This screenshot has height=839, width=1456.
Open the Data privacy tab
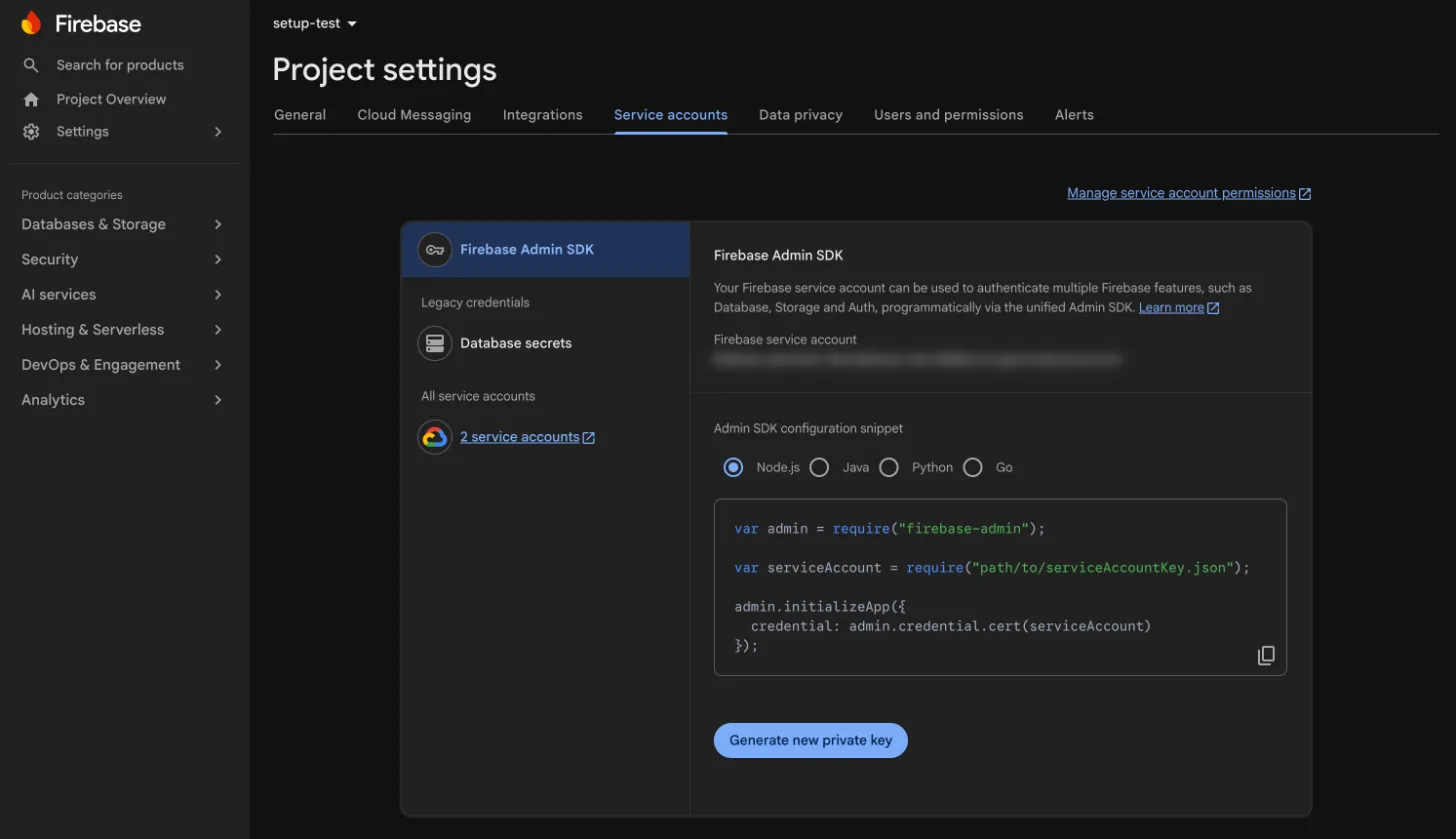point(801,115)
